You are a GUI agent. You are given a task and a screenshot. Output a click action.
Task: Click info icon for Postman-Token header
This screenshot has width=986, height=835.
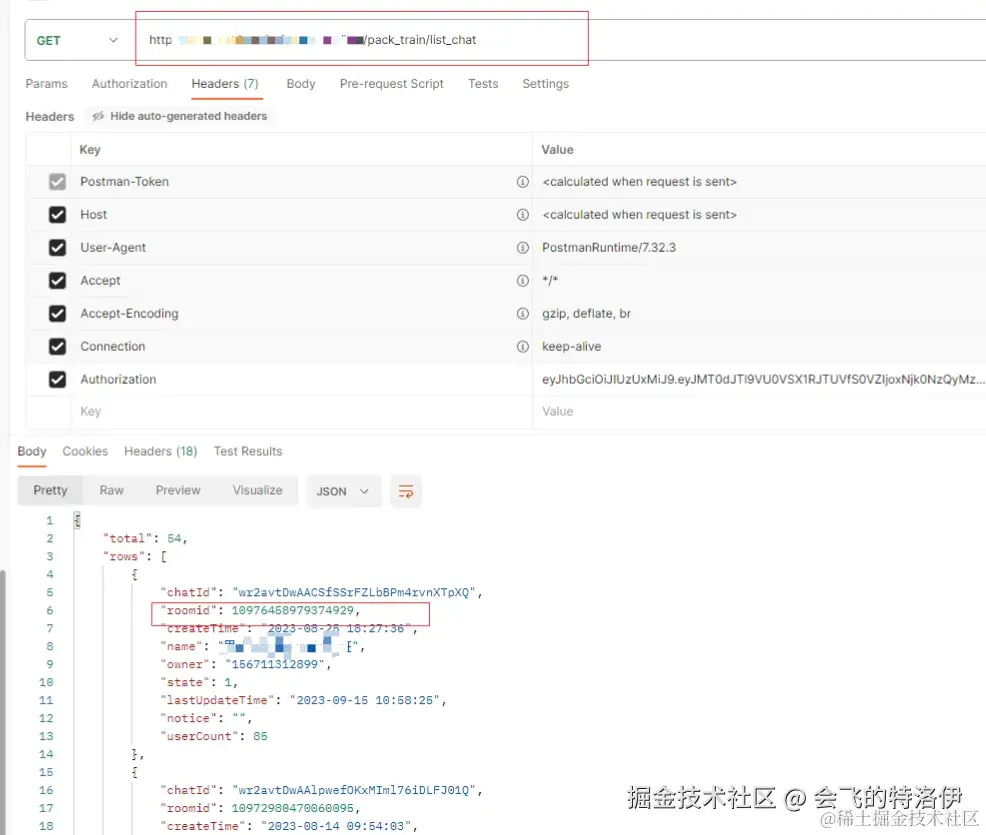pyautogui.click(x=523, y=182)
